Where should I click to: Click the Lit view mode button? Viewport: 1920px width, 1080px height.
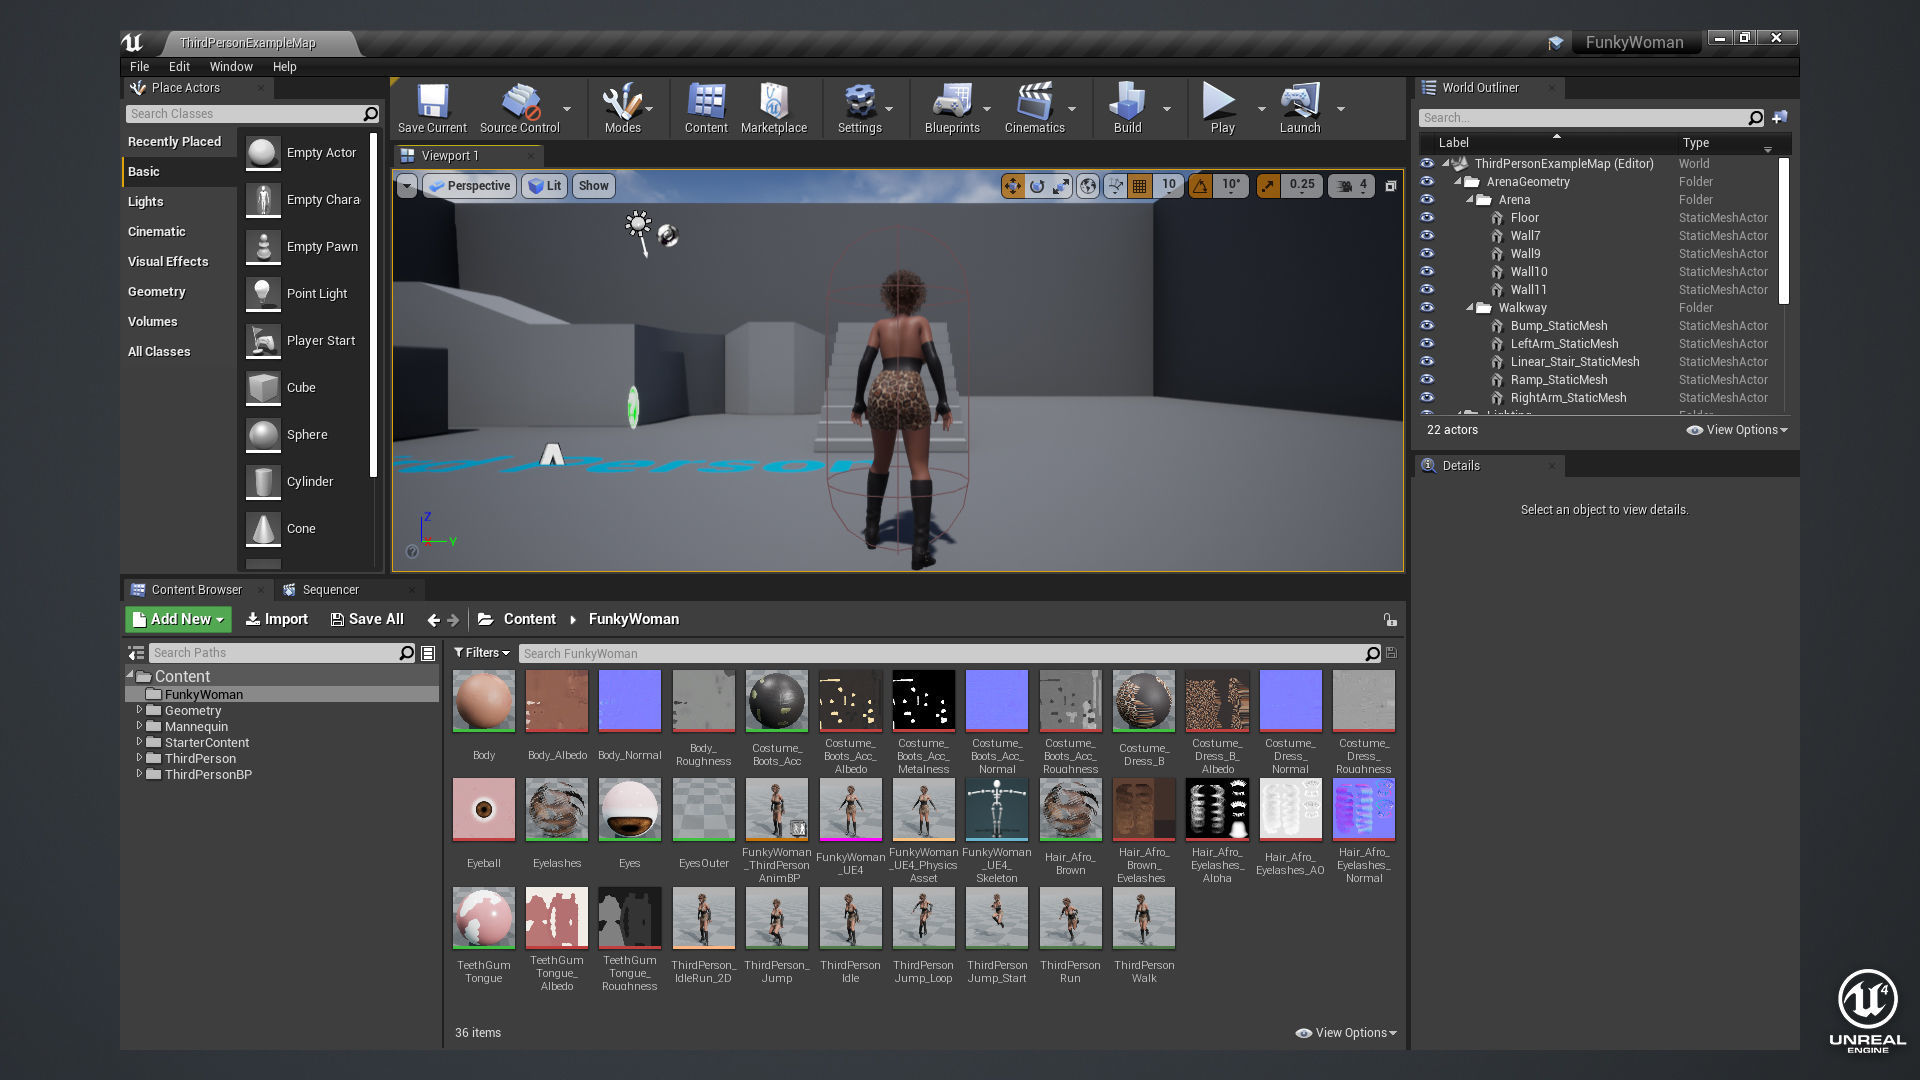(544, 186)
